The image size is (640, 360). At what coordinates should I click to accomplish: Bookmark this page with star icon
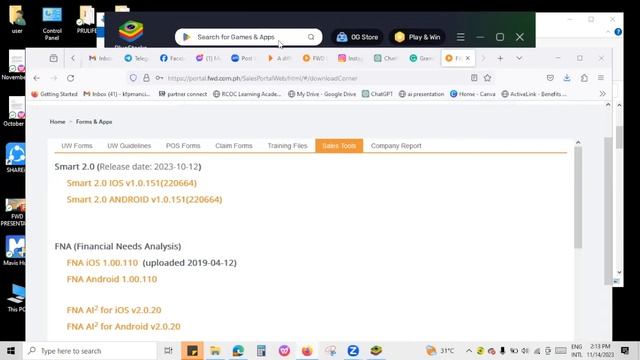pyautogui.click(x=487, y=78)
